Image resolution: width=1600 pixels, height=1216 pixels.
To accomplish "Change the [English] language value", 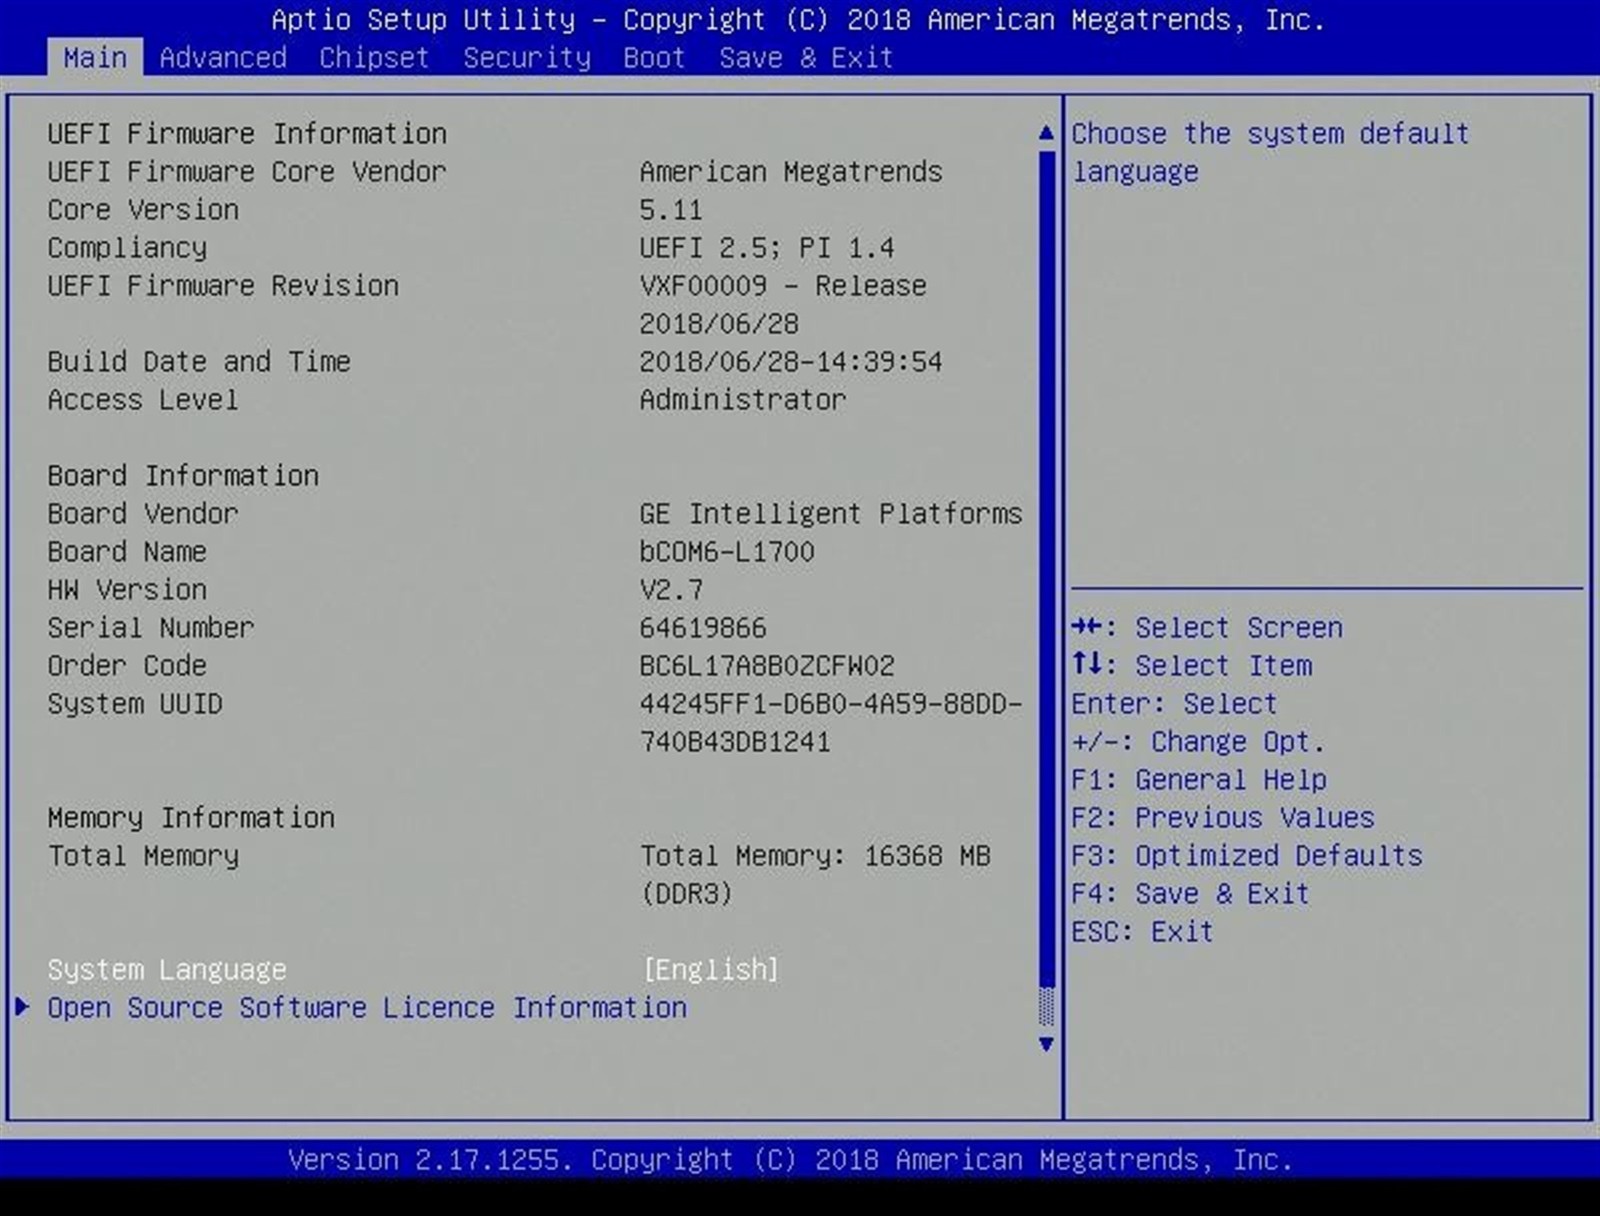I will point(710,969).
